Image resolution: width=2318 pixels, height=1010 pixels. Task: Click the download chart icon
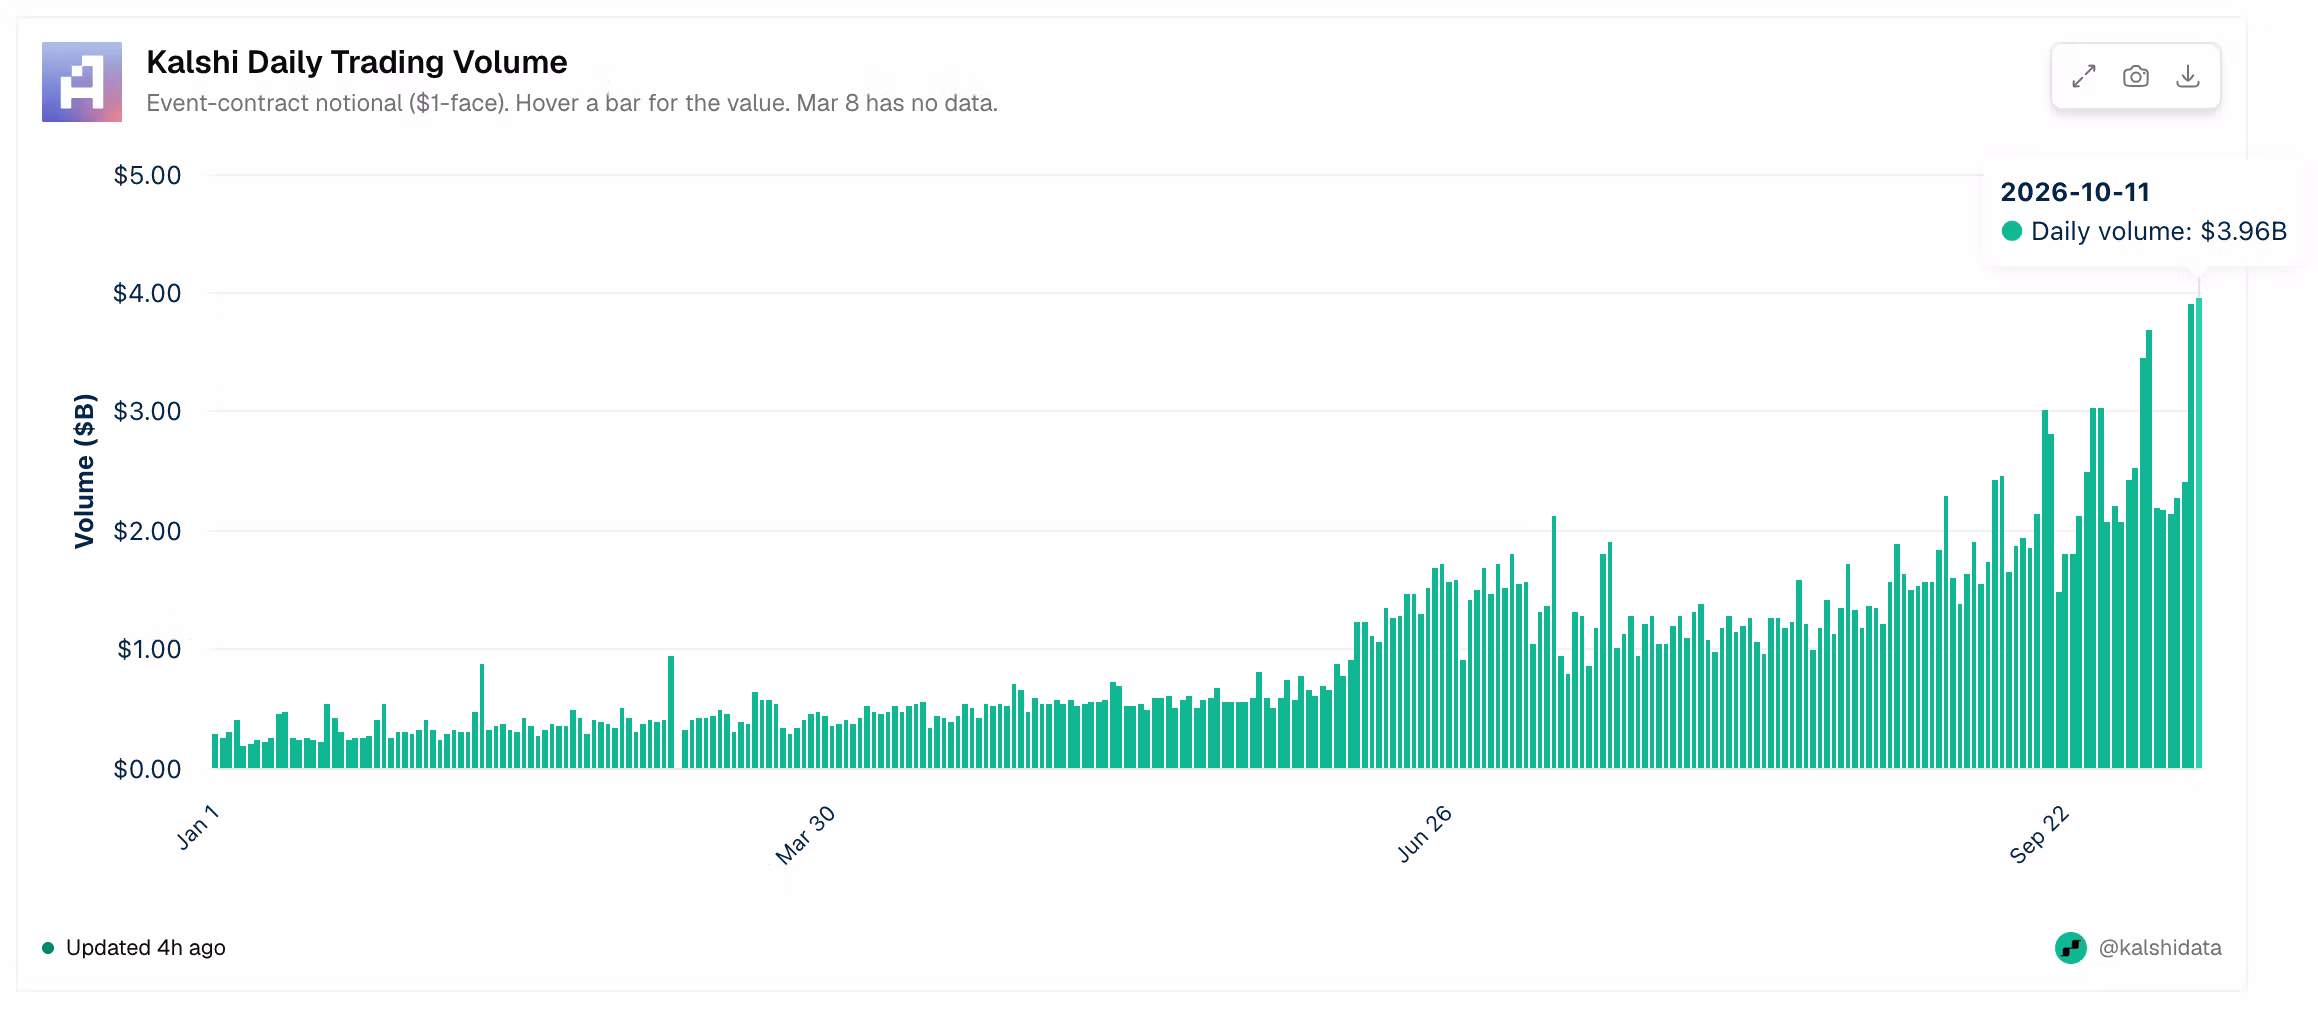click(x=2188, y=76)
